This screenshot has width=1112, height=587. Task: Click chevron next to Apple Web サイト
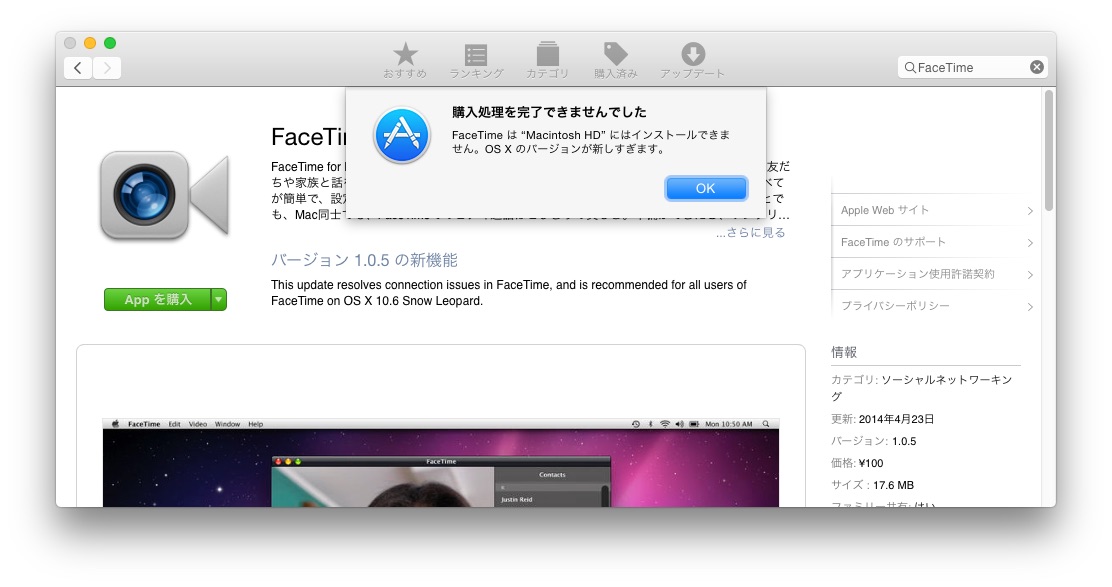(x=1030, y=211)
